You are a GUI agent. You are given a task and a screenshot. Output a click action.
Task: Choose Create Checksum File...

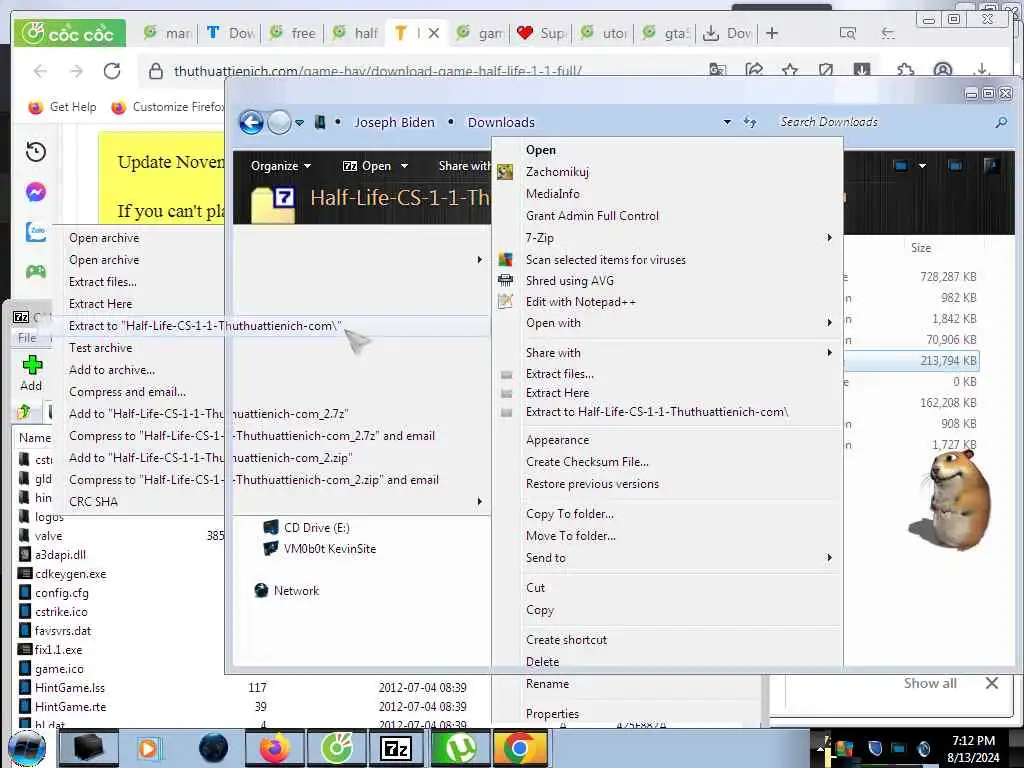tap(587, 462)
